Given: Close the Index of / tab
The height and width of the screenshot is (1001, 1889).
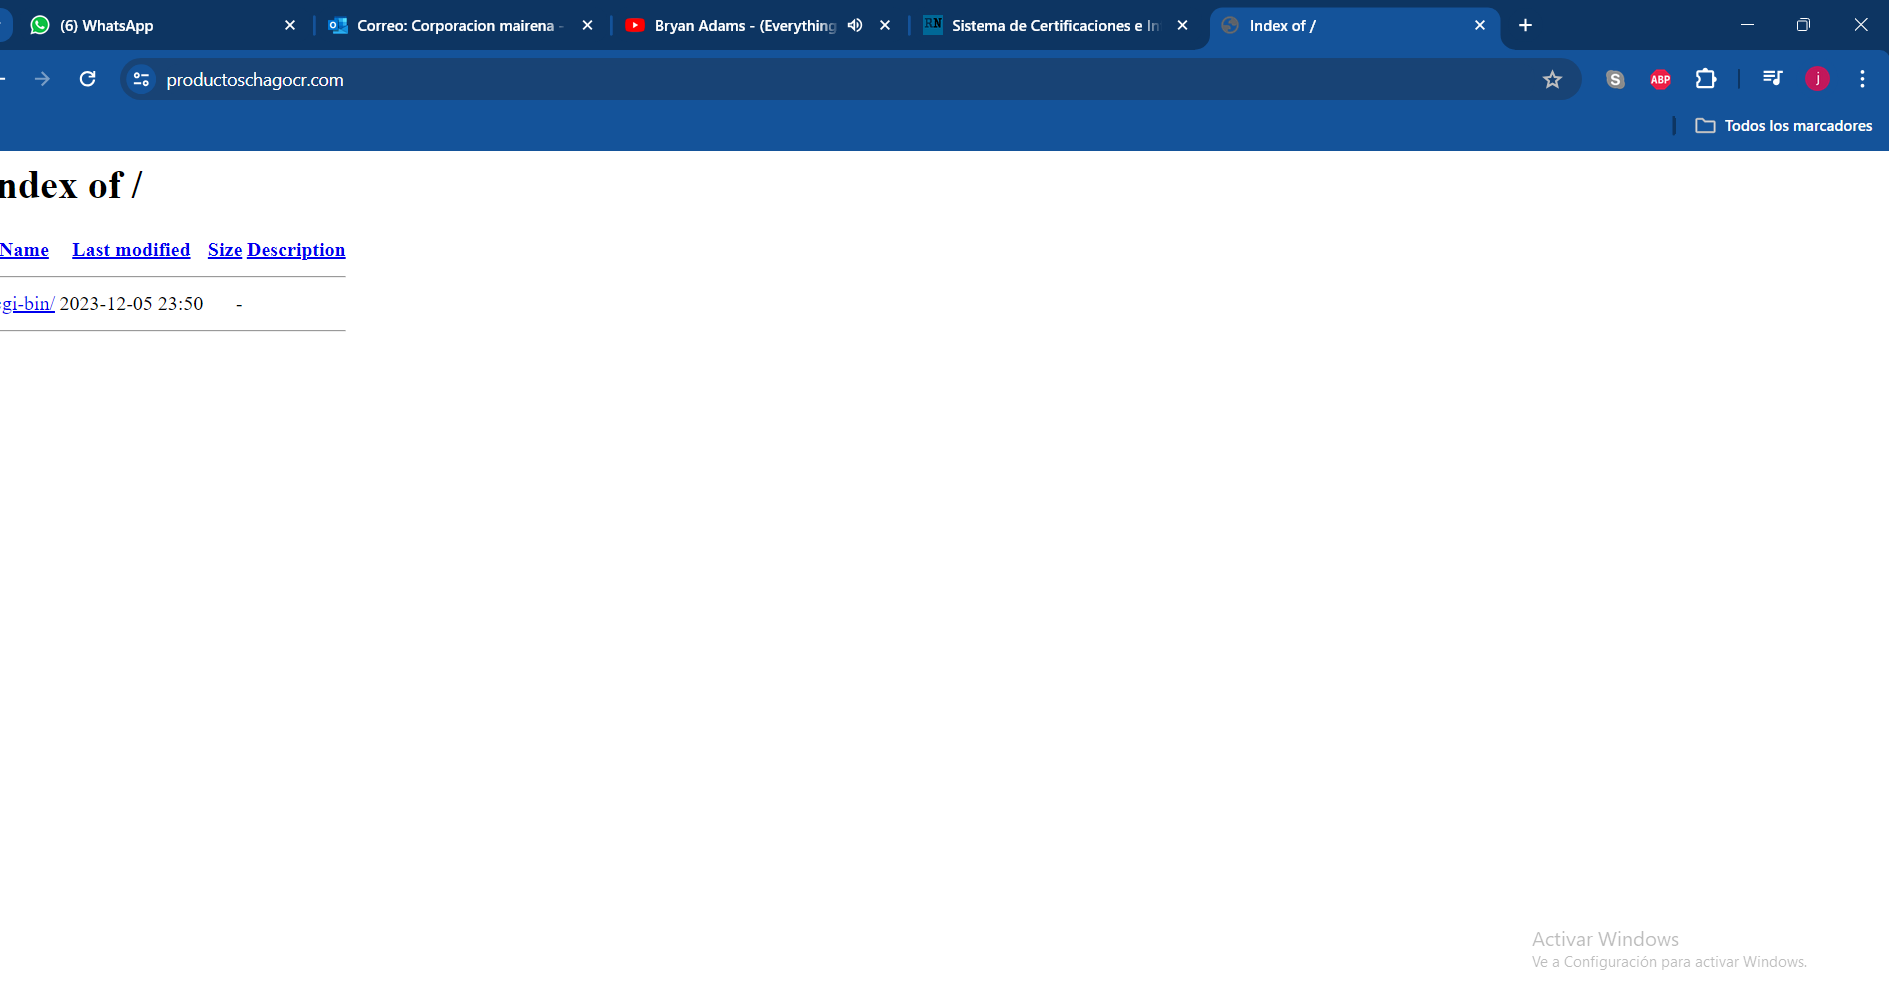Looking at the screenshot, I should coord(1480,26).
